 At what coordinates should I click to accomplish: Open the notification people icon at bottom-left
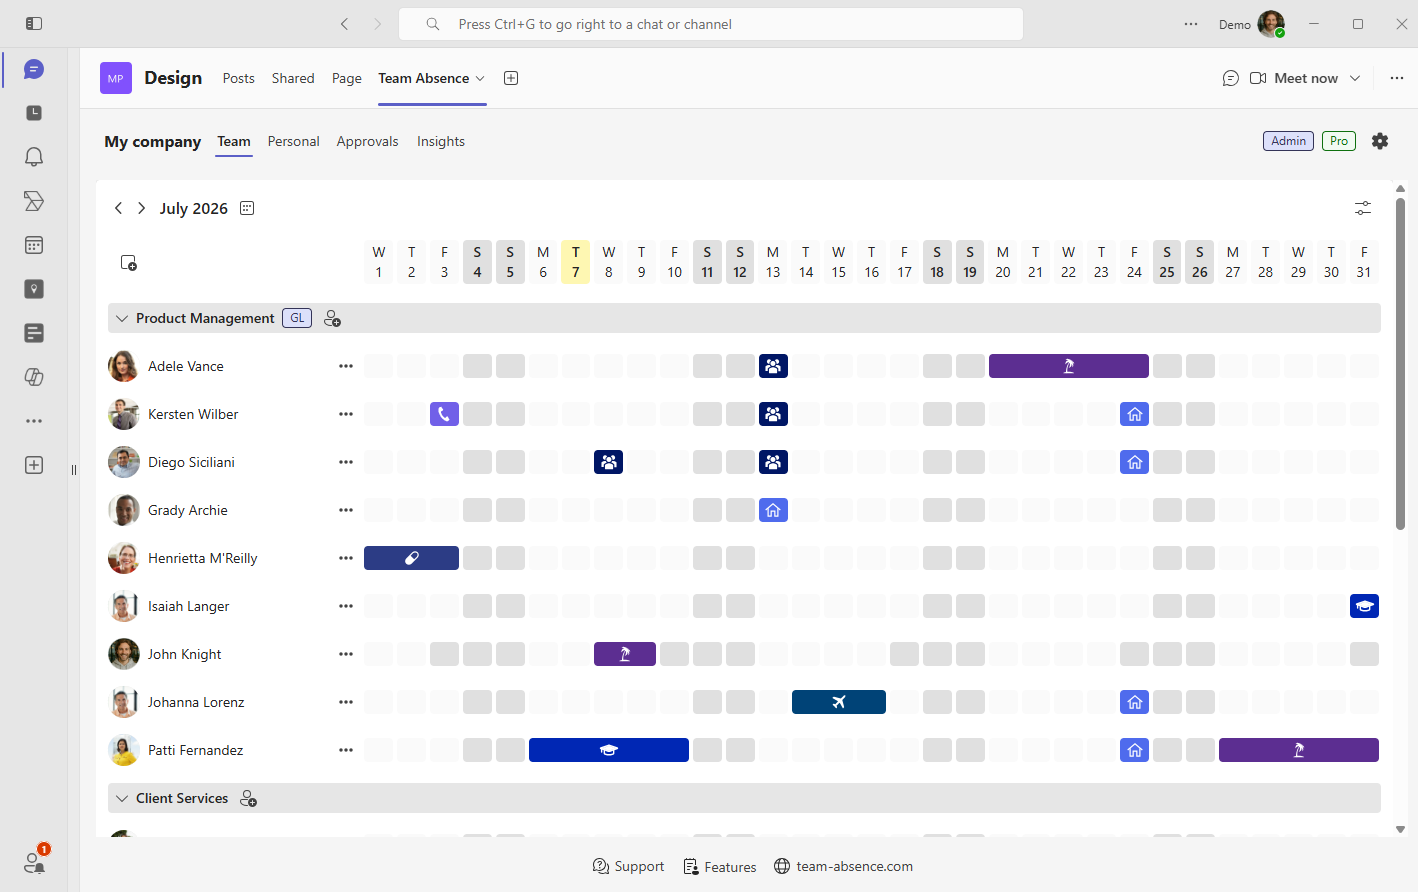coord(34,862)
